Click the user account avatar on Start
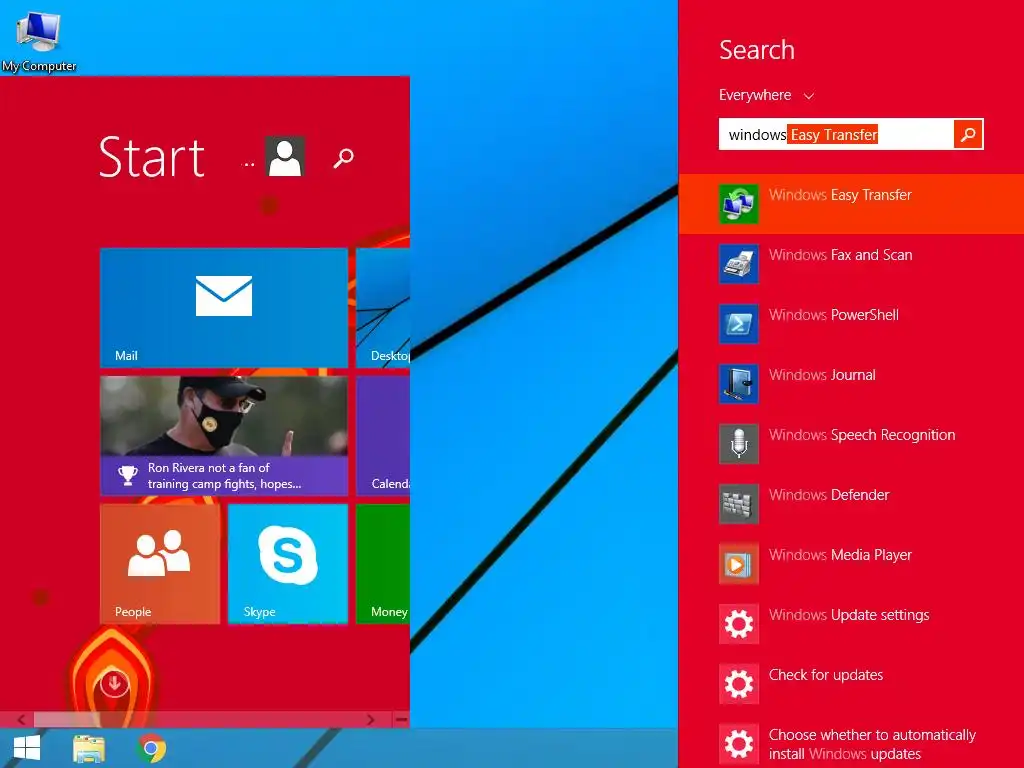 (x=285, y=156)
